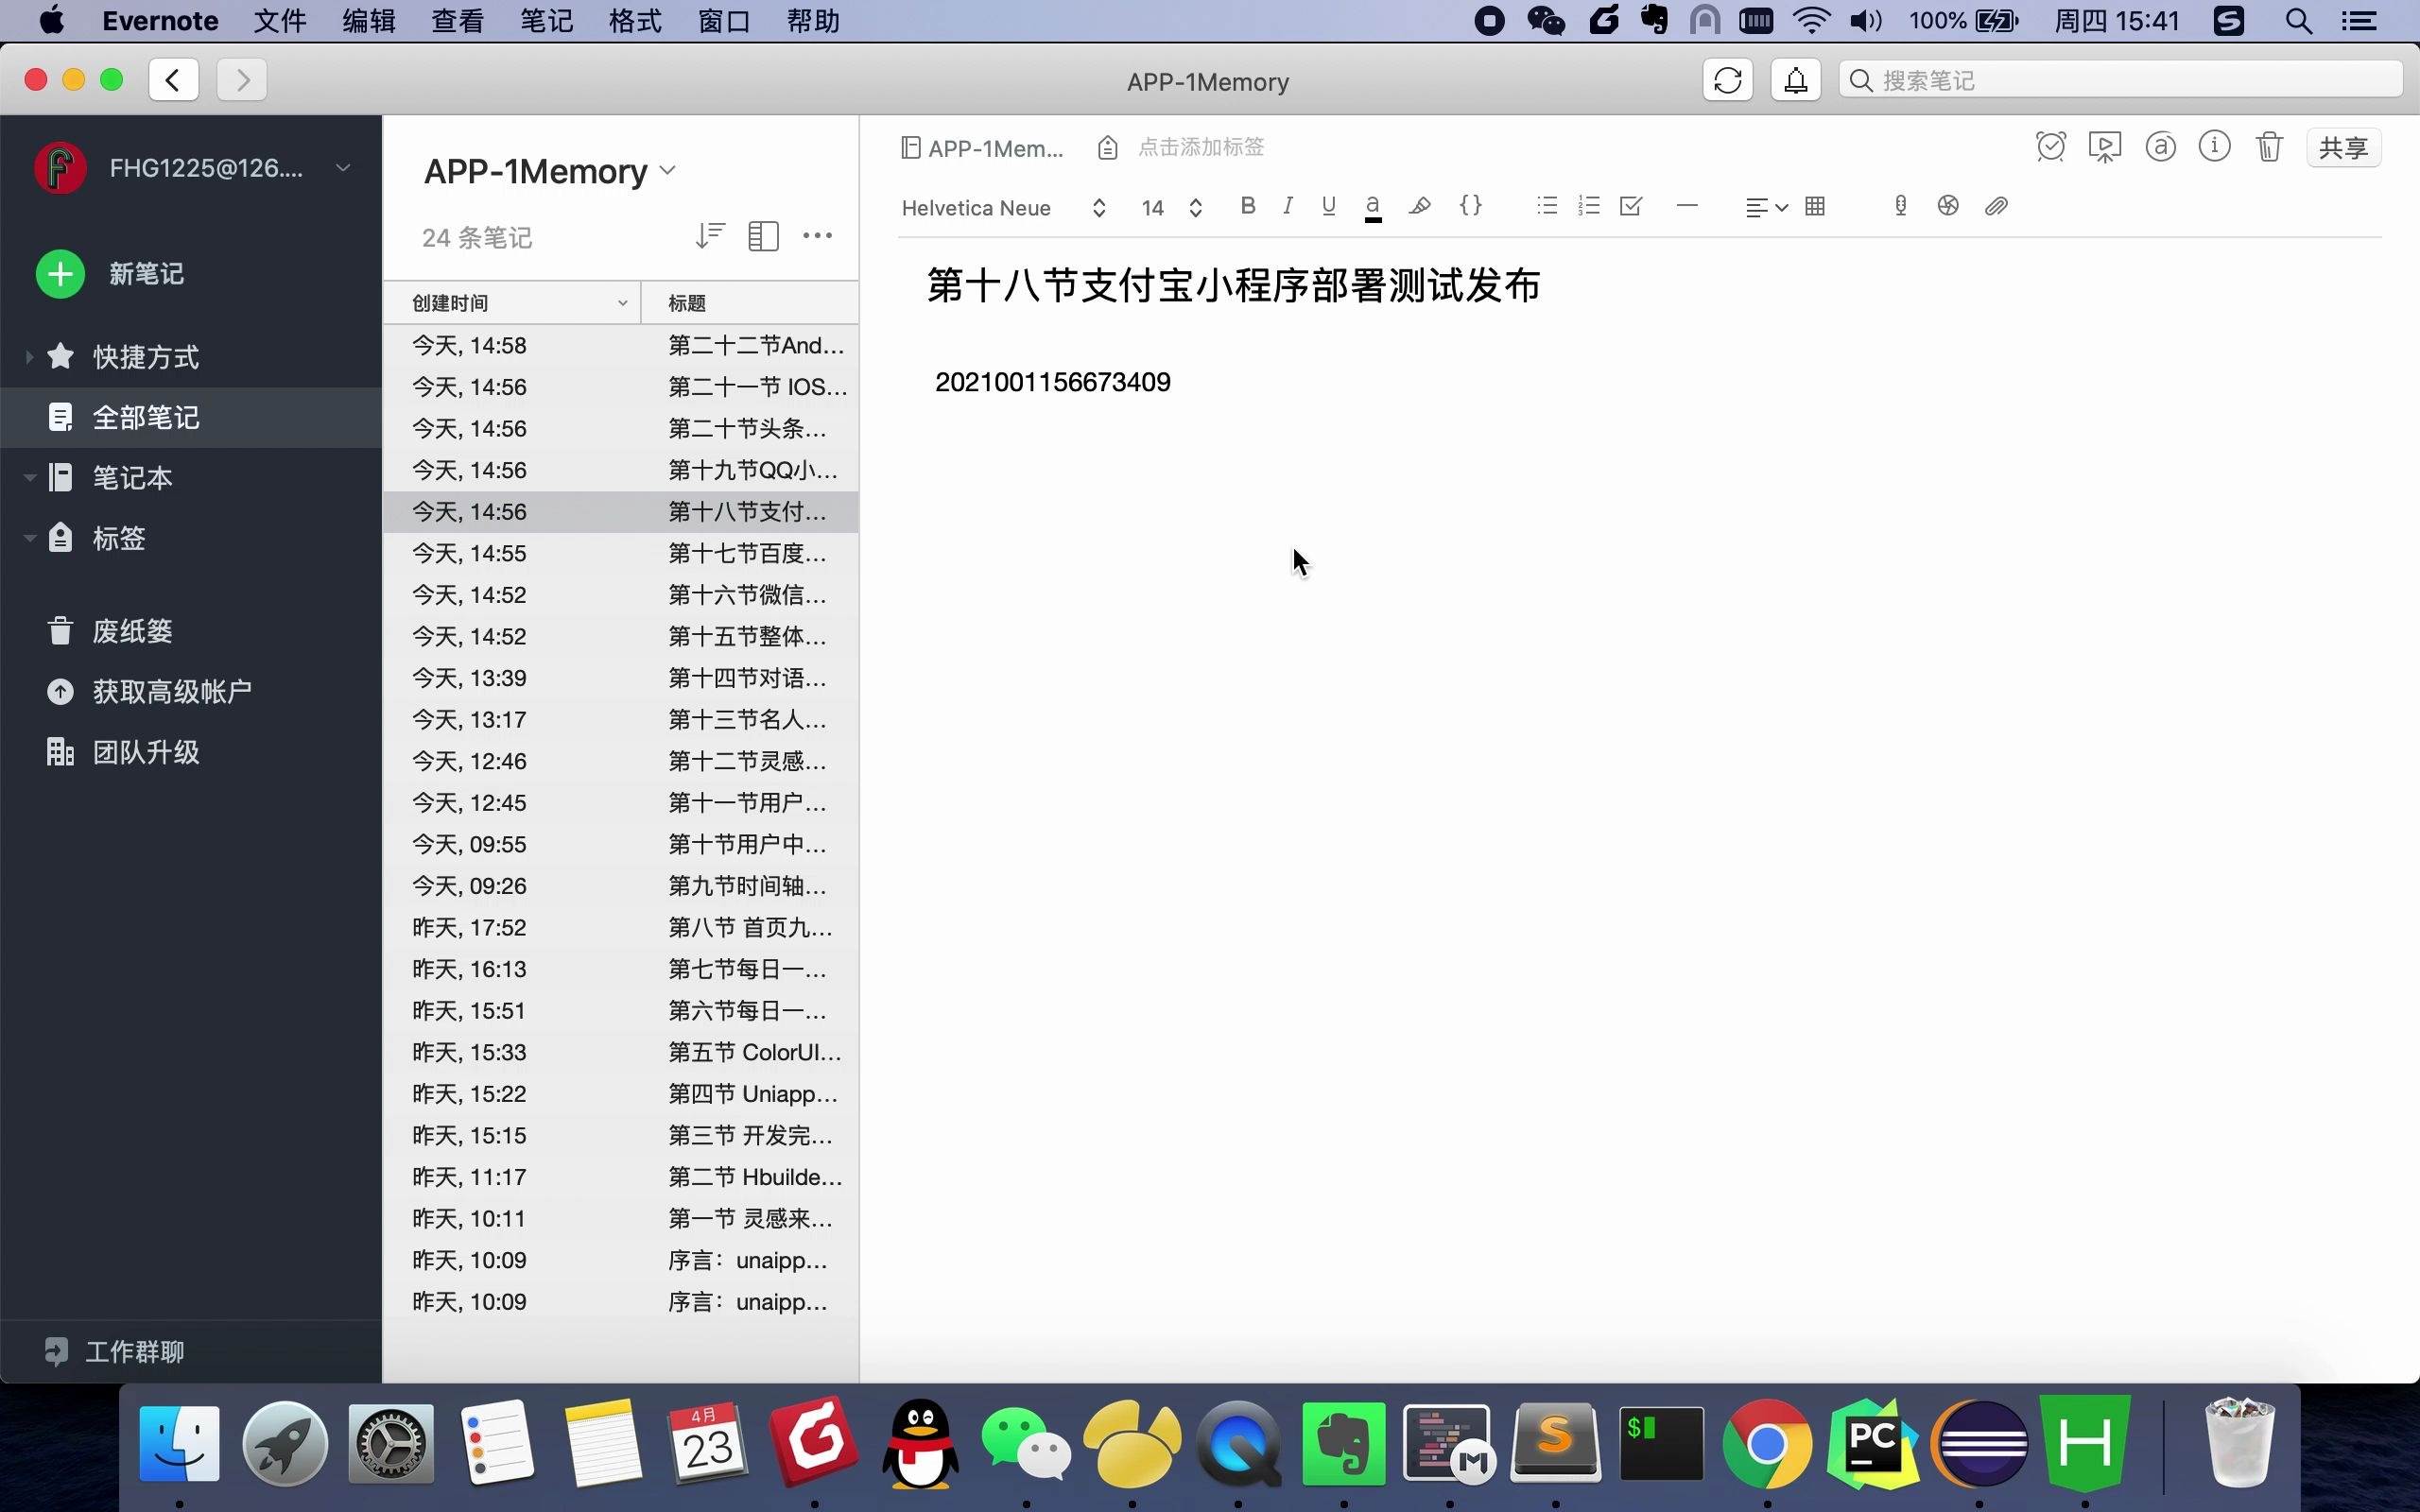The height and width of the screenshot is (1512, 2420).
Task: Open PyCharm from the Dock
Action: coord(1873,1444)
